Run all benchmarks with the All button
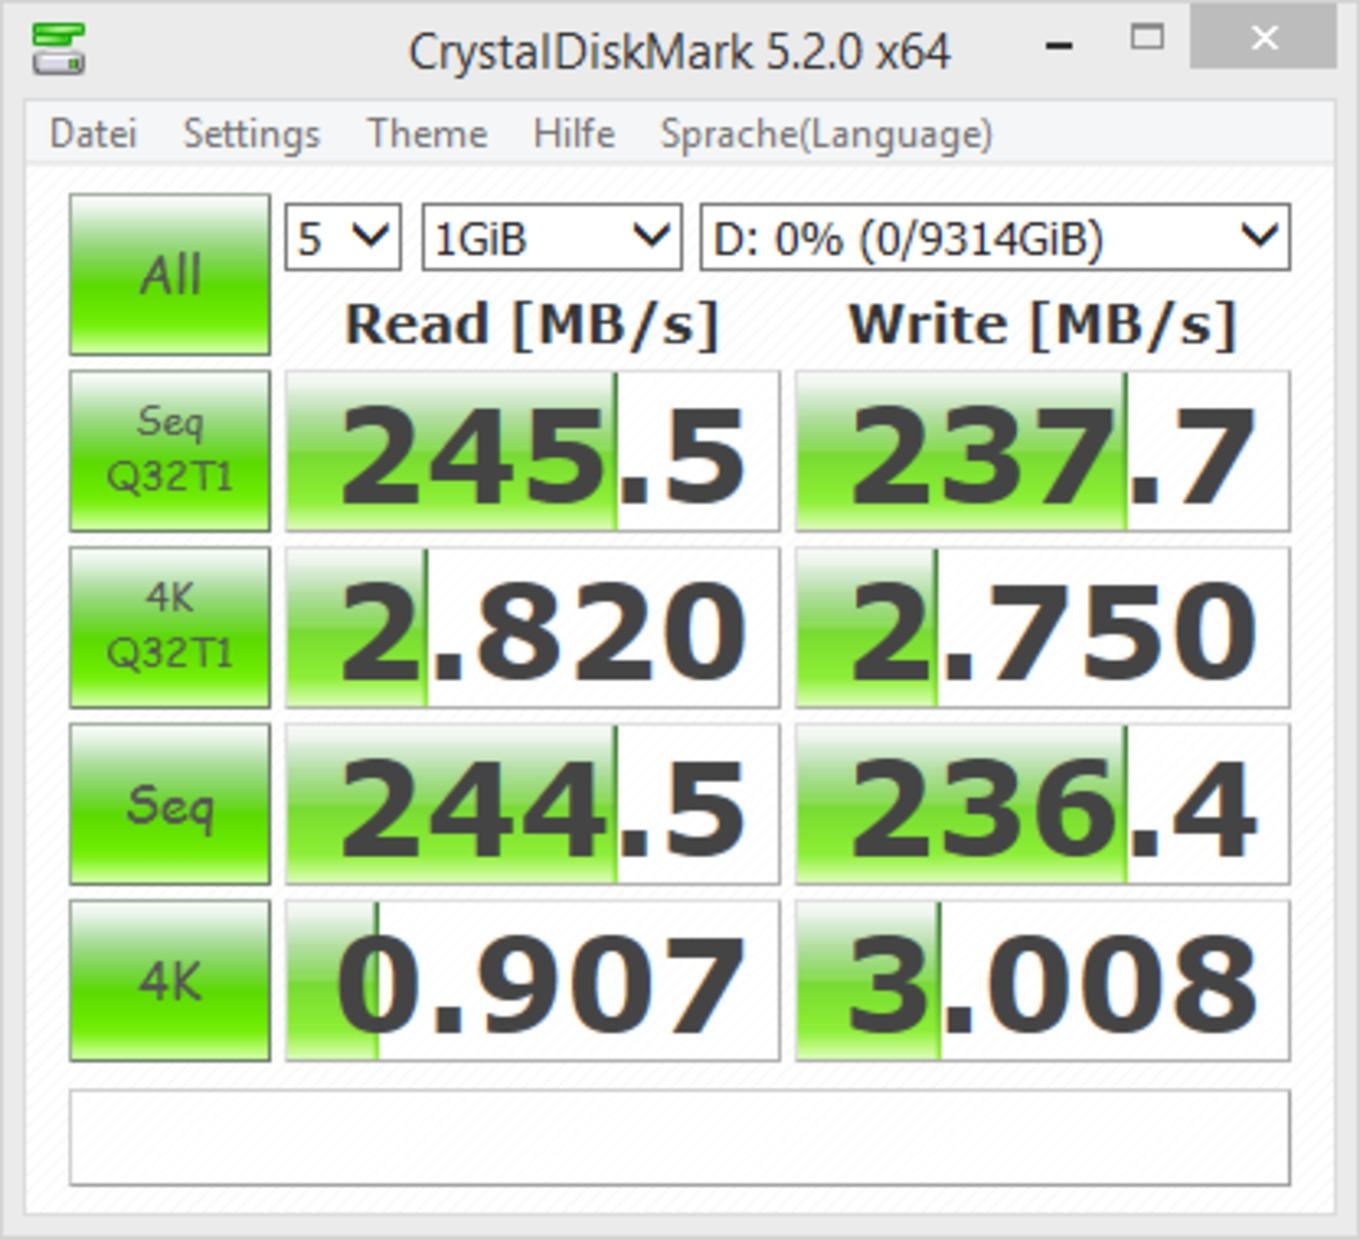The image size is (1360, 1239). coord(170,275)
